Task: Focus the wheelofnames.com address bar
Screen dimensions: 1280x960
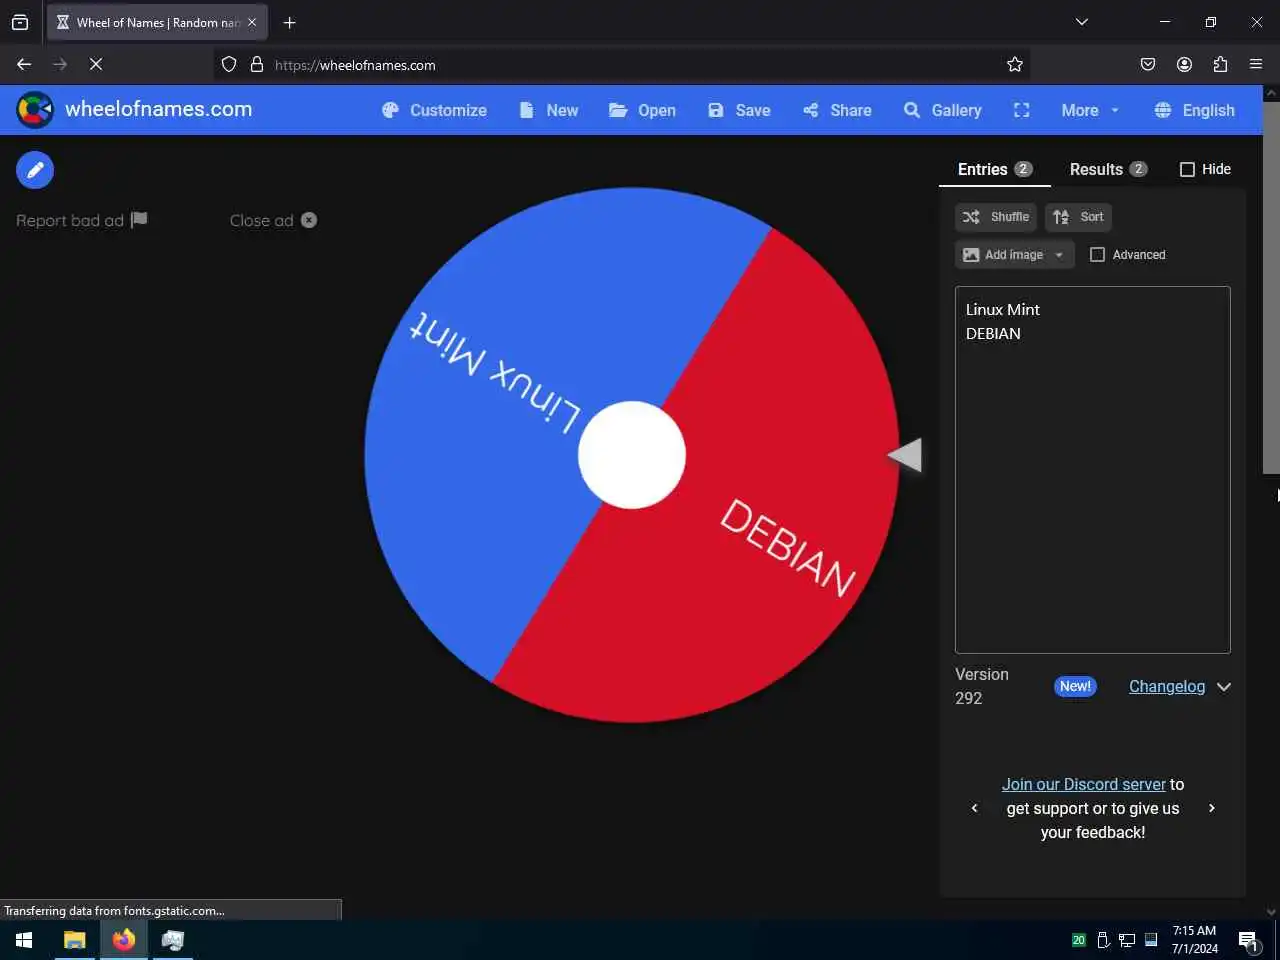Action: 620,64
